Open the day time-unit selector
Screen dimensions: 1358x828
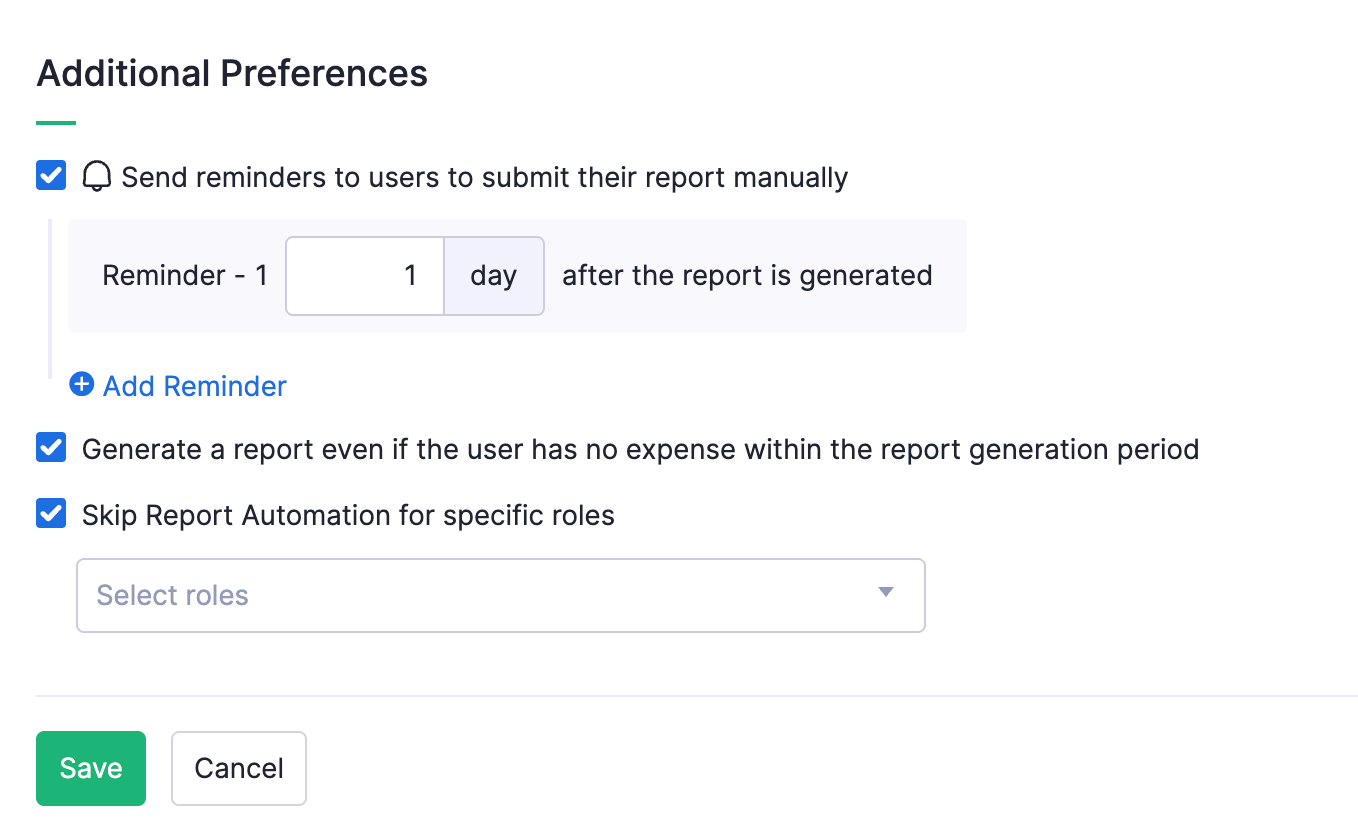494,276
